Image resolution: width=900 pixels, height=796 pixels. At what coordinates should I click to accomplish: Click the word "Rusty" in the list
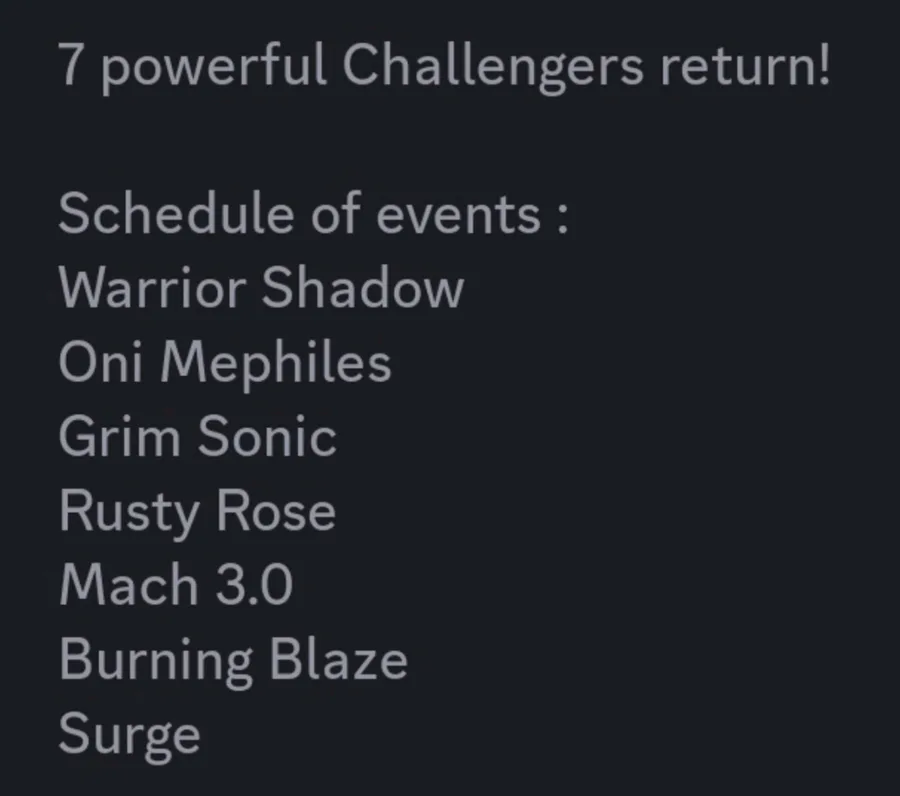[129, 512]
